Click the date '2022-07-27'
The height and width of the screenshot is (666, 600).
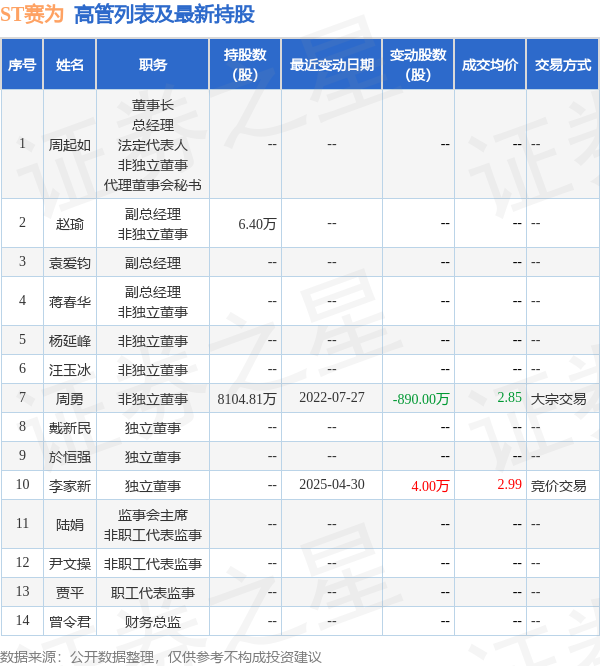pyautogui.click(x=332, y=398)
